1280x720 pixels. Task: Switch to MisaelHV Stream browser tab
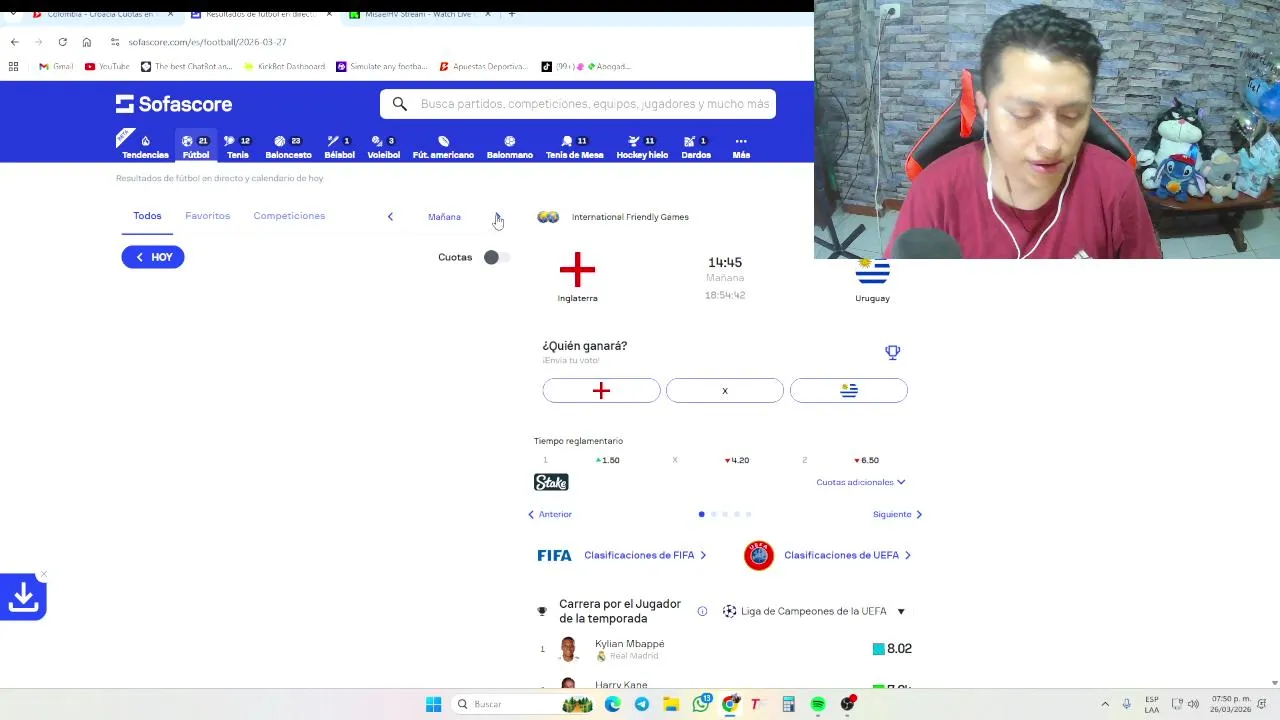(x=419, y=14)
